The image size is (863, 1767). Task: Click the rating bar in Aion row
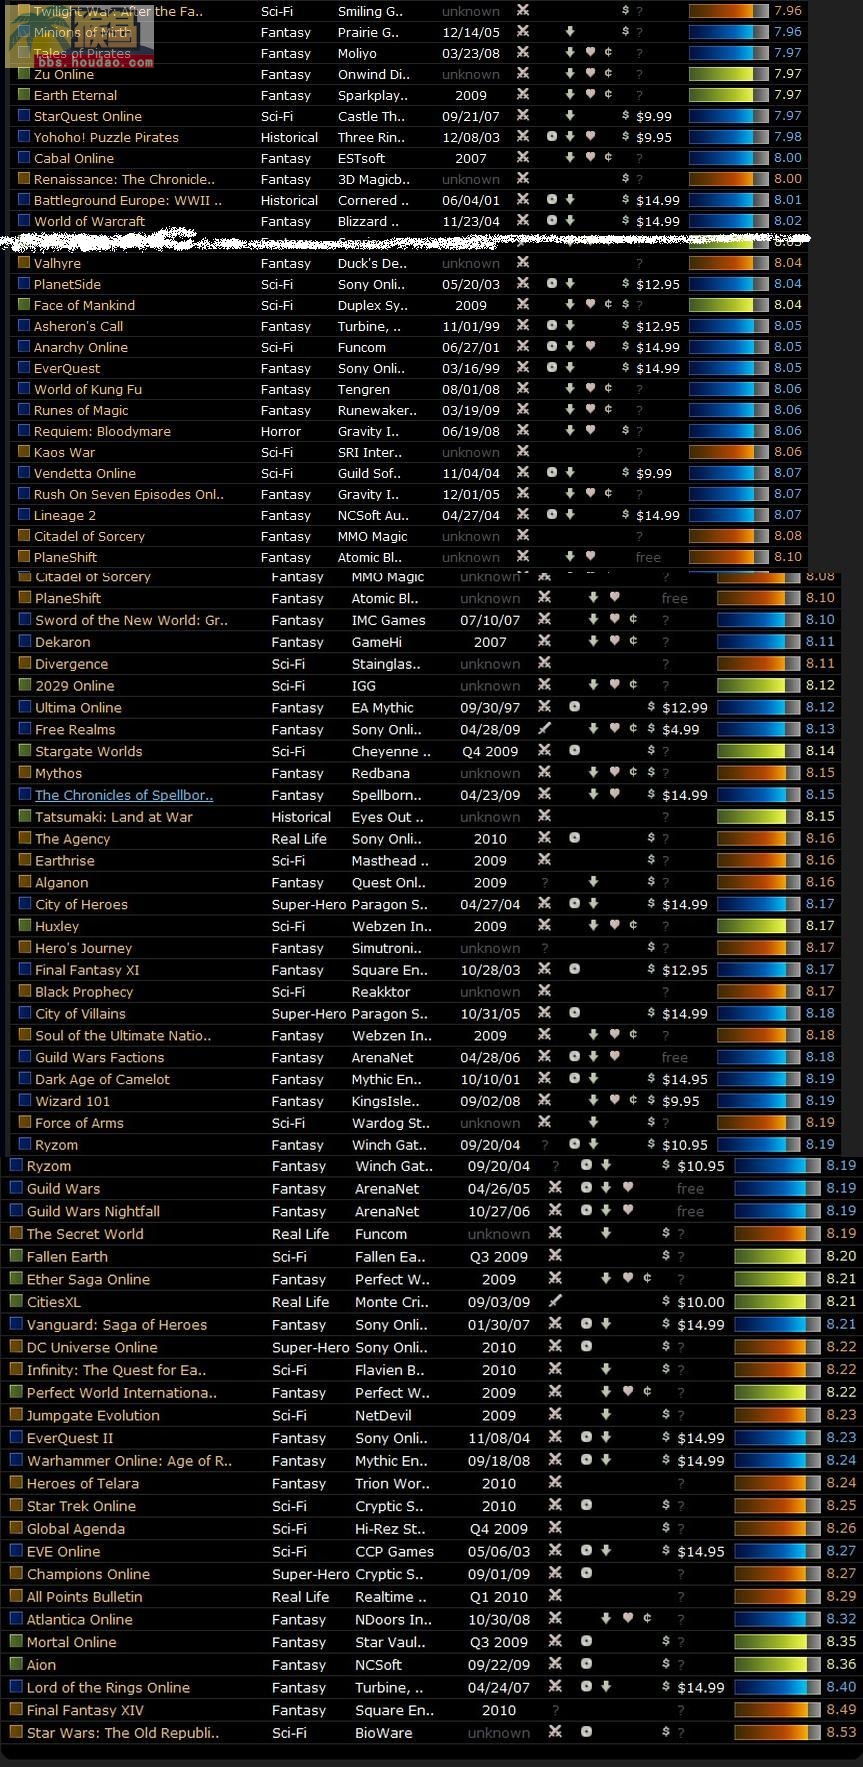(x=776, y=1664)
